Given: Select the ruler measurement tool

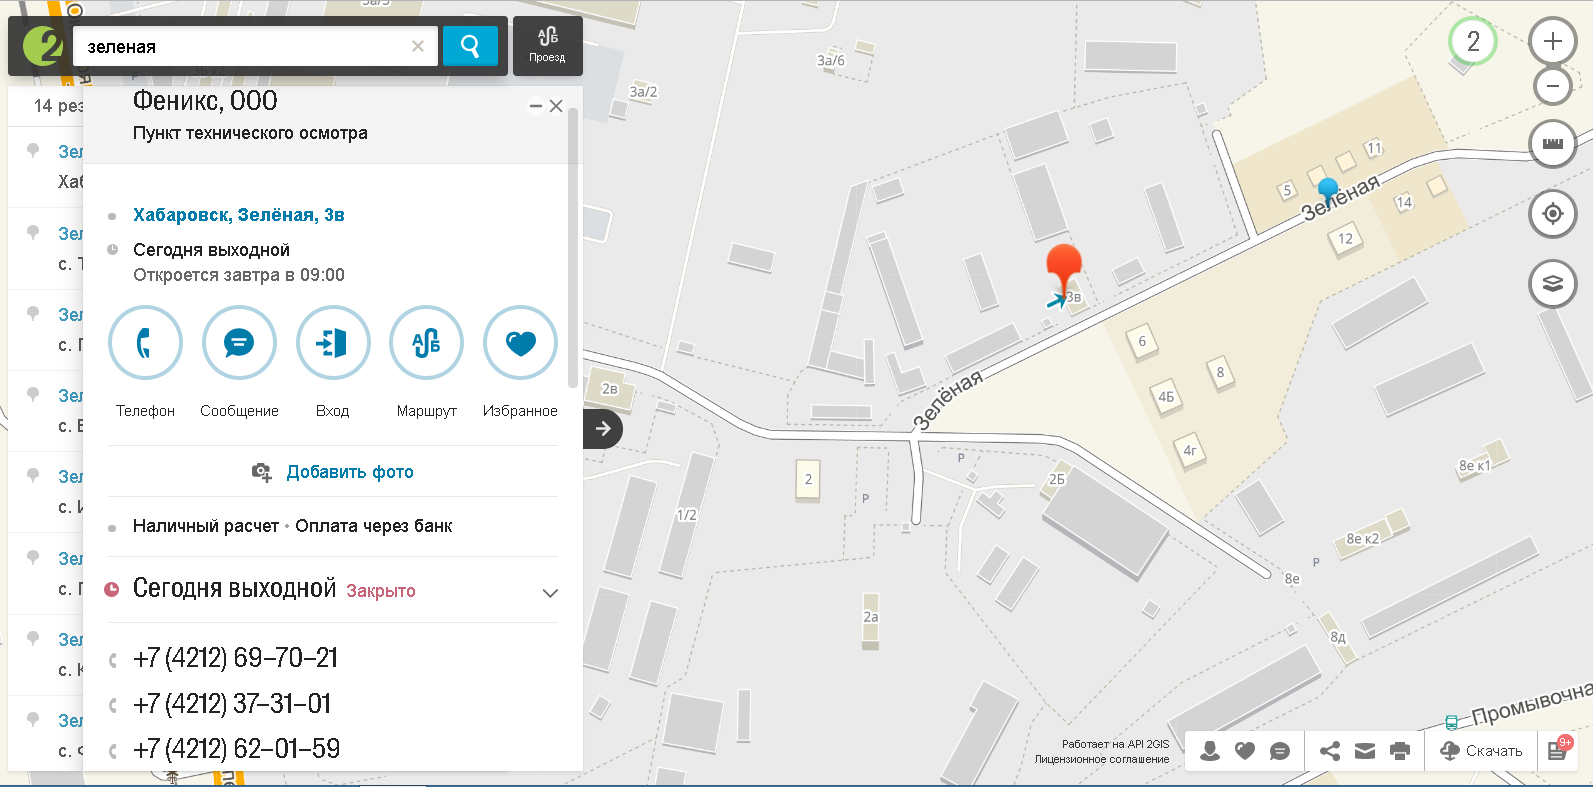Looking at the screenshot, I should tap(1552, 144).
